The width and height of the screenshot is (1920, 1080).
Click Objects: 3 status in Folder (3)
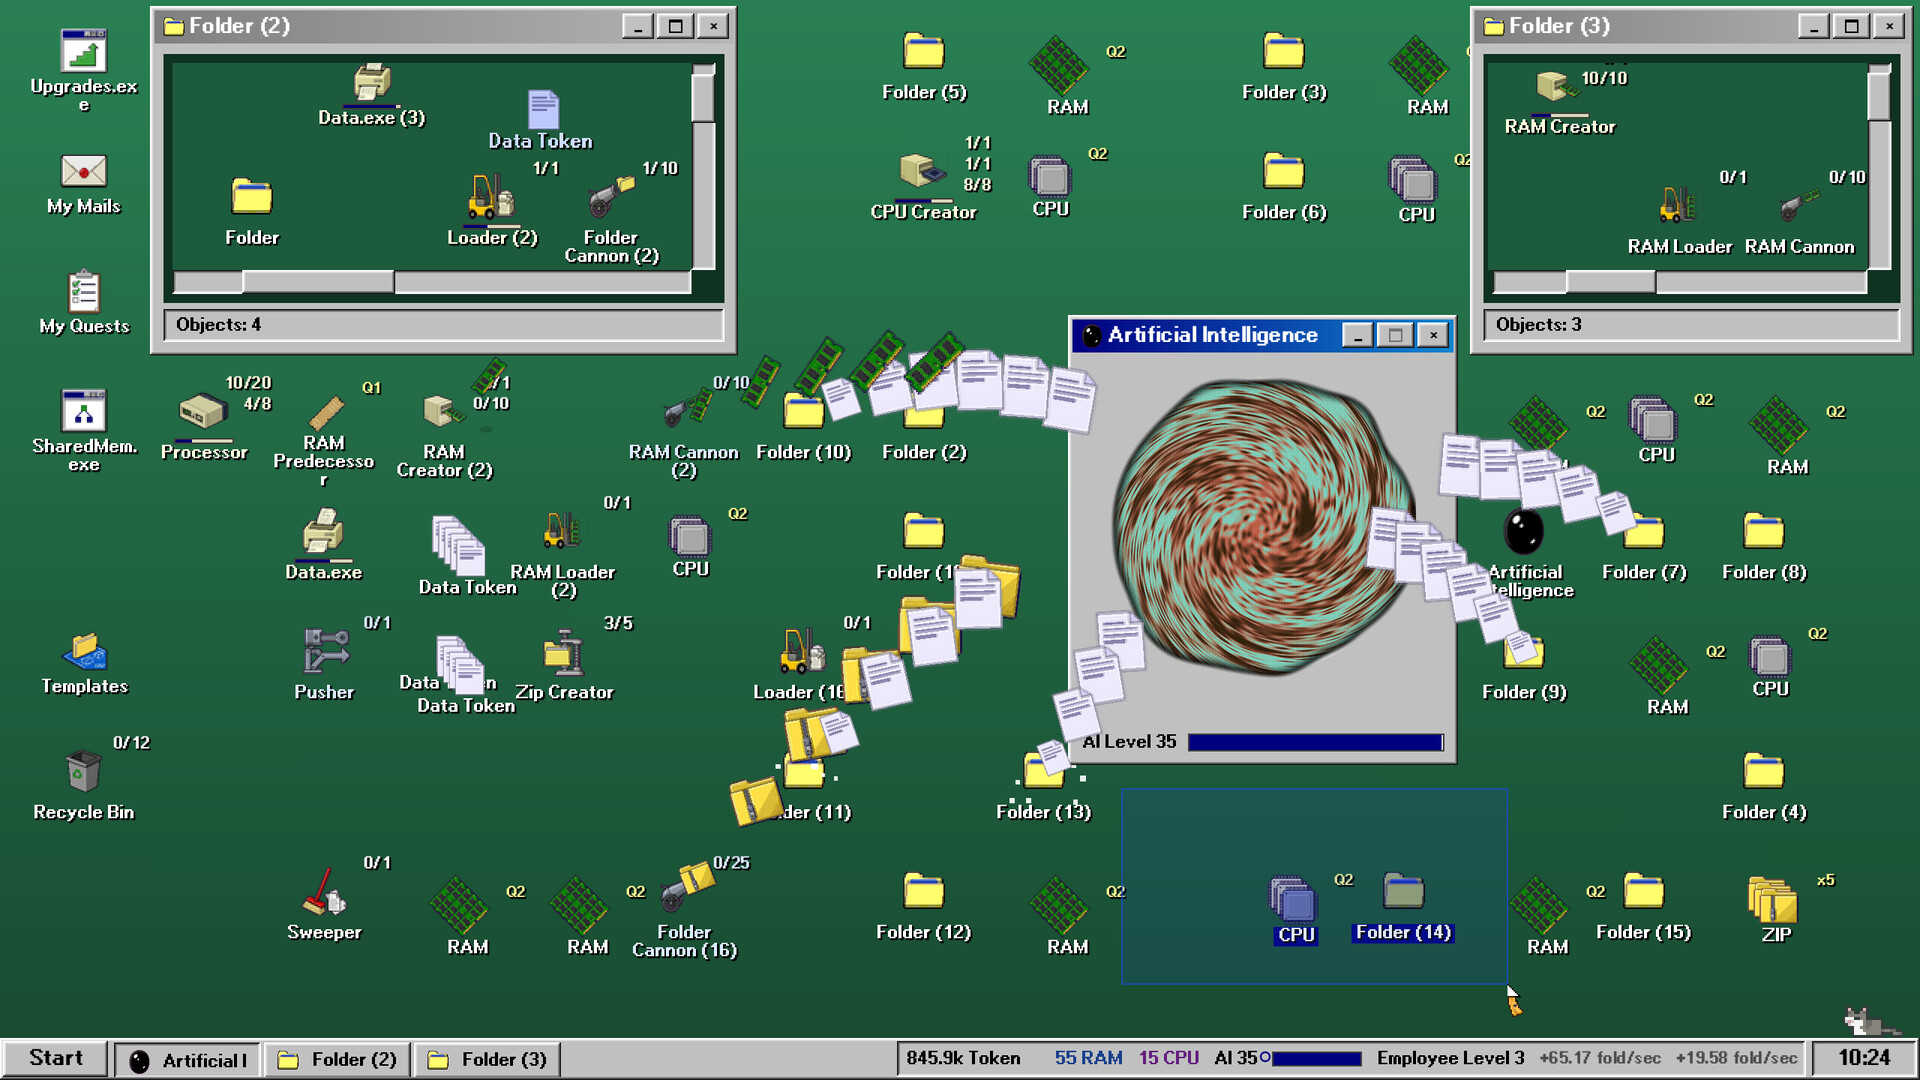(x=1538, y=325)
